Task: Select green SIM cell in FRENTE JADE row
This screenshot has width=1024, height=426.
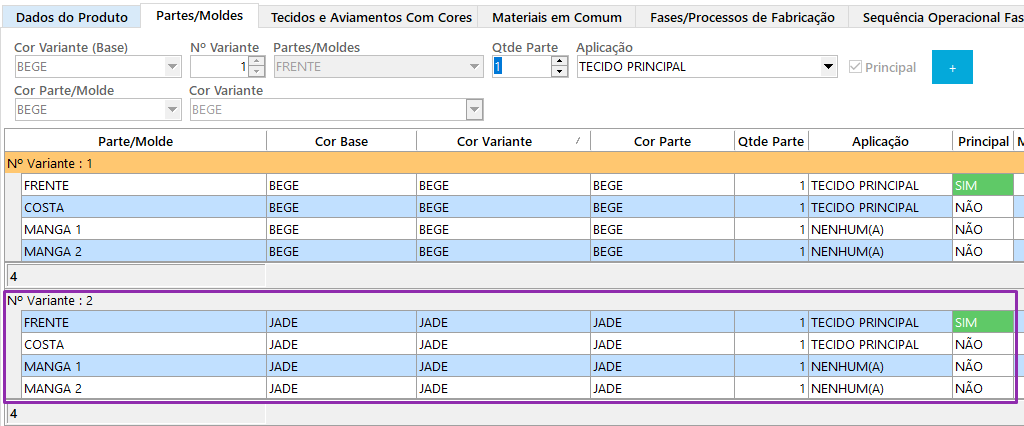Action: [x=982, y=322]
